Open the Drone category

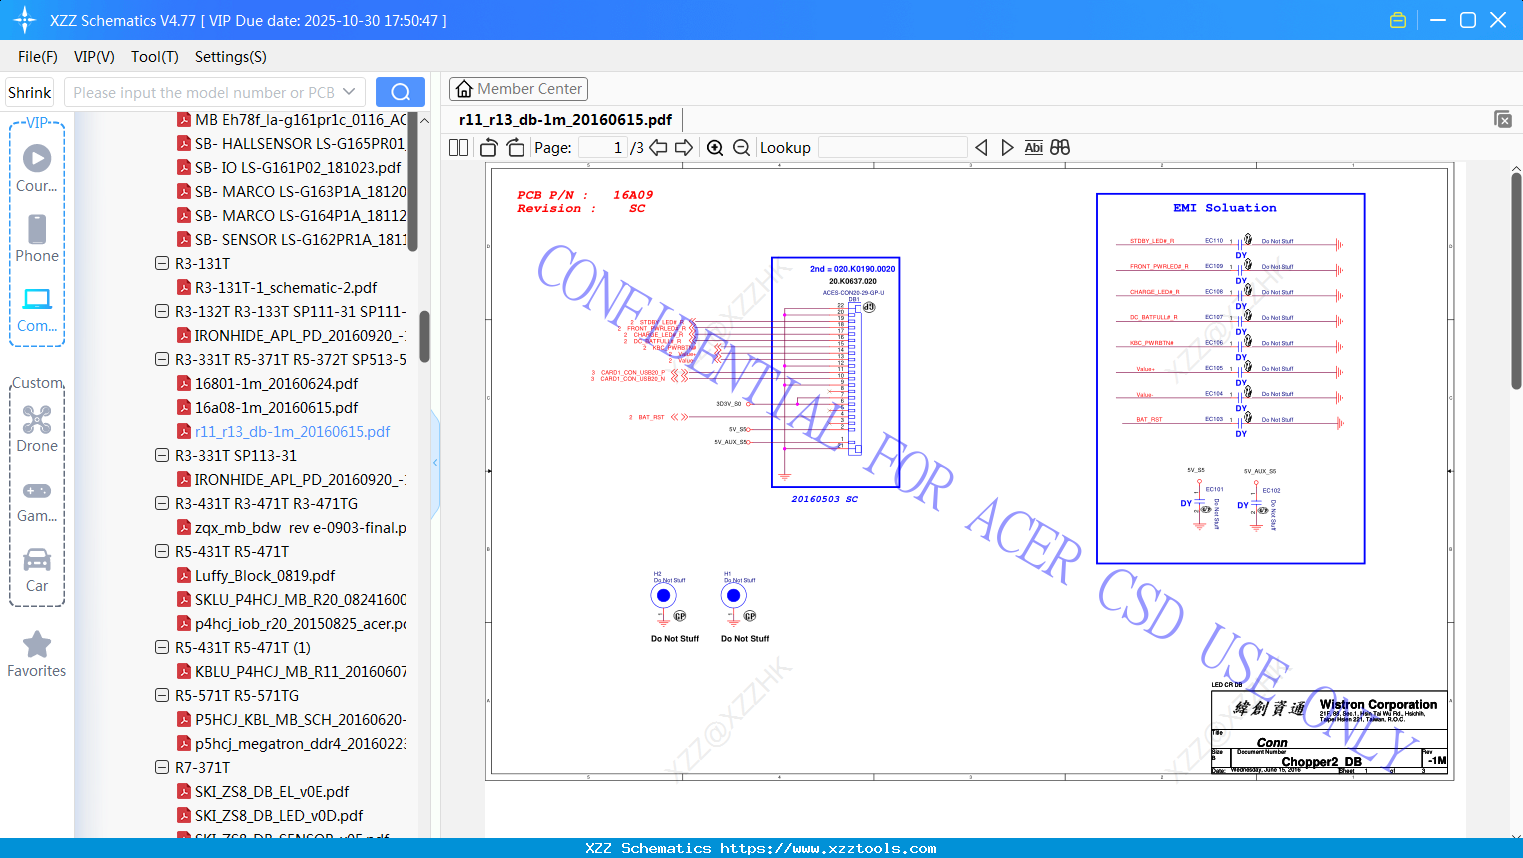(x=37, y=428)
